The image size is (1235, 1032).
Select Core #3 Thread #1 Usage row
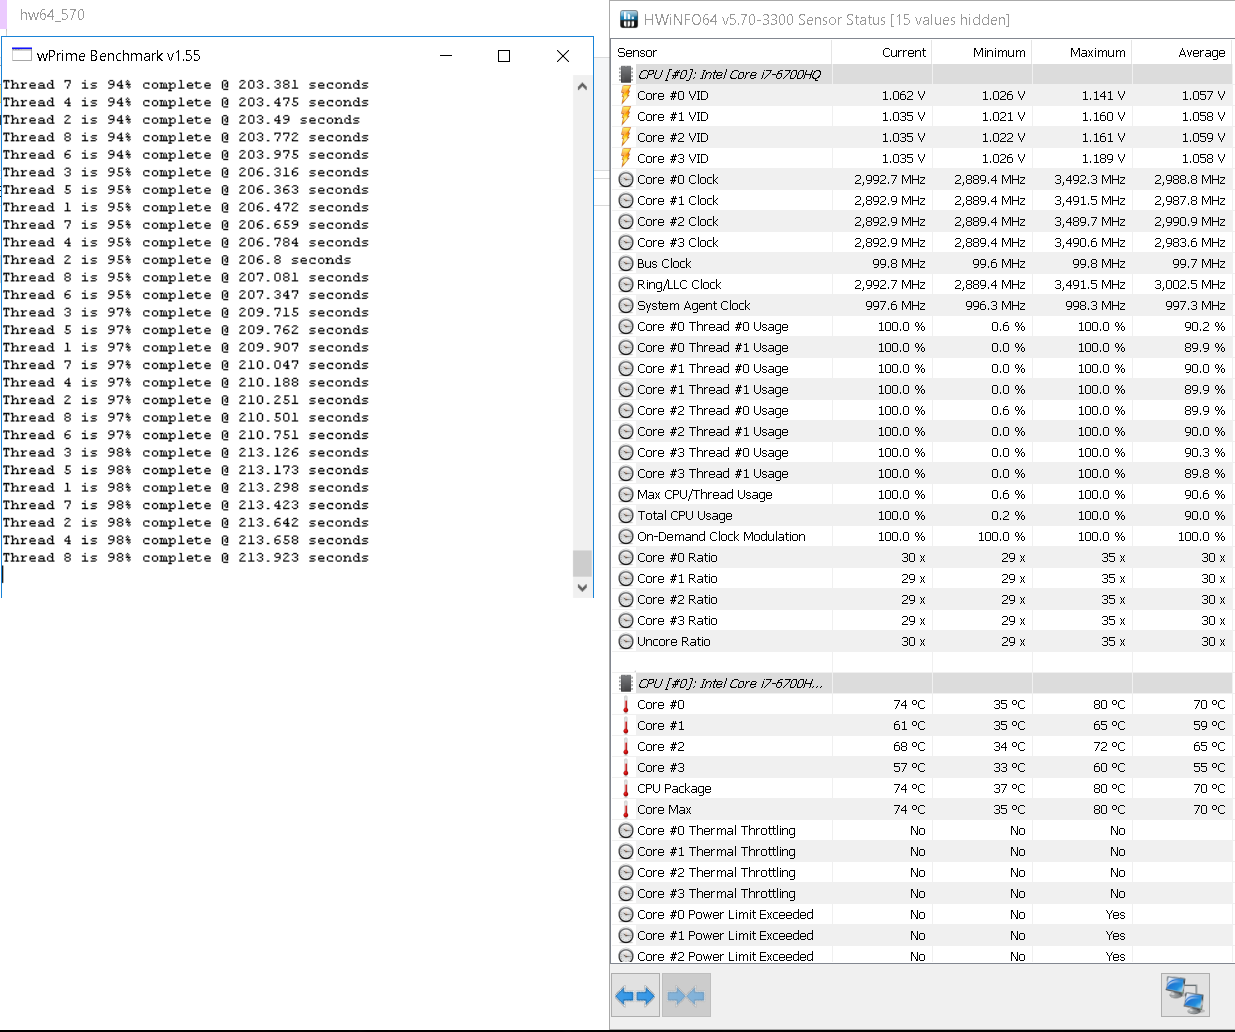coord(922,473)
